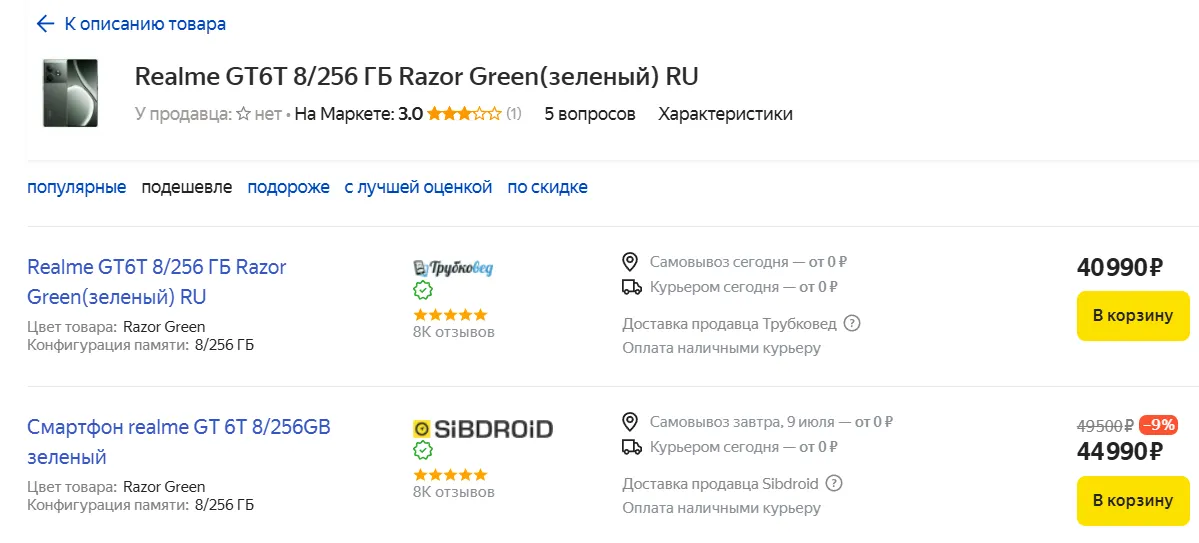Open the 5 вопросов link

tap(590, 114)
